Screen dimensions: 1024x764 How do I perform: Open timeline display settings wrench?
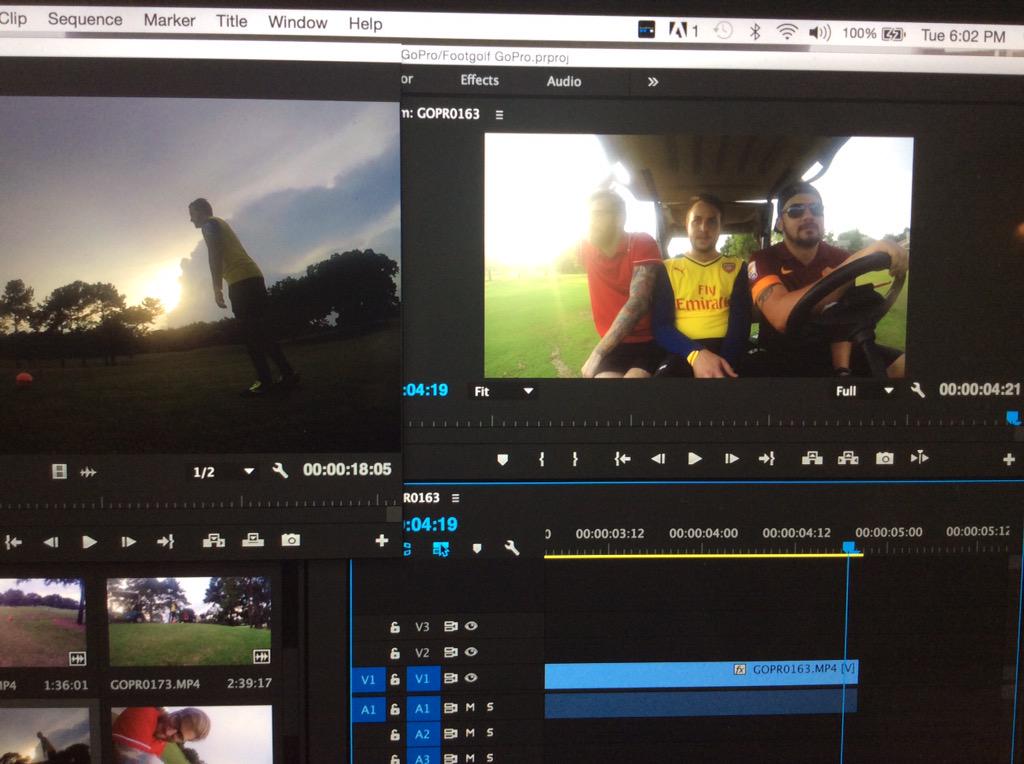click(x=511, y=548)
